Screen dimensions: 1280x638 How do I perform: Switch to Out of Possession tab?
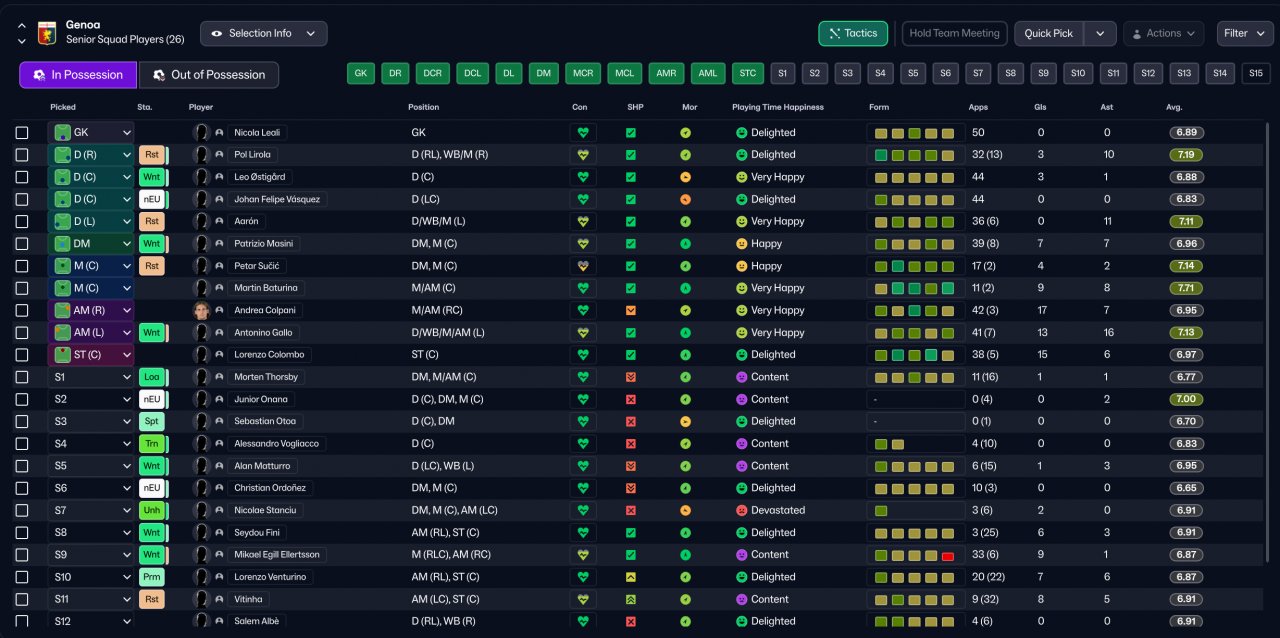click(x=208, y=75)
